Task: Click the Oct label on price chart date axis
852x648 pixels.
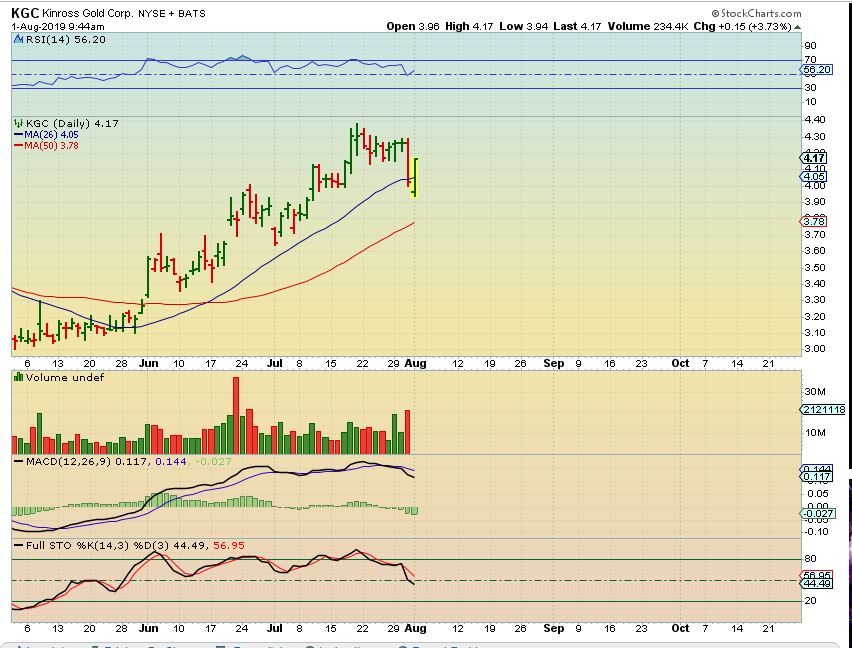Action: click(x=680, y=363)
